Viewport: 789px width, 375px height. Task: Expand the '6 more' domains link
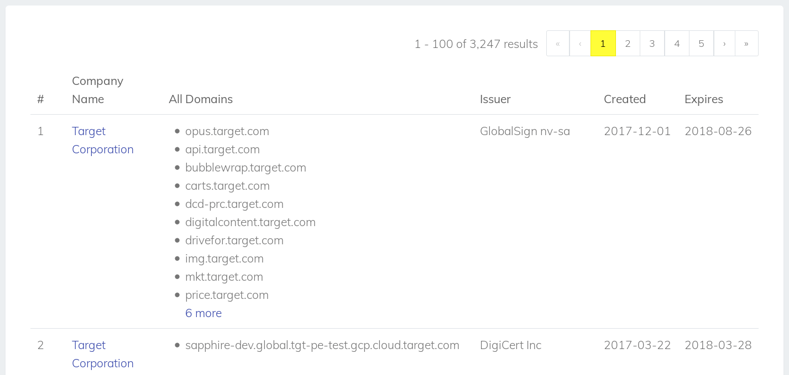[203, 313]
